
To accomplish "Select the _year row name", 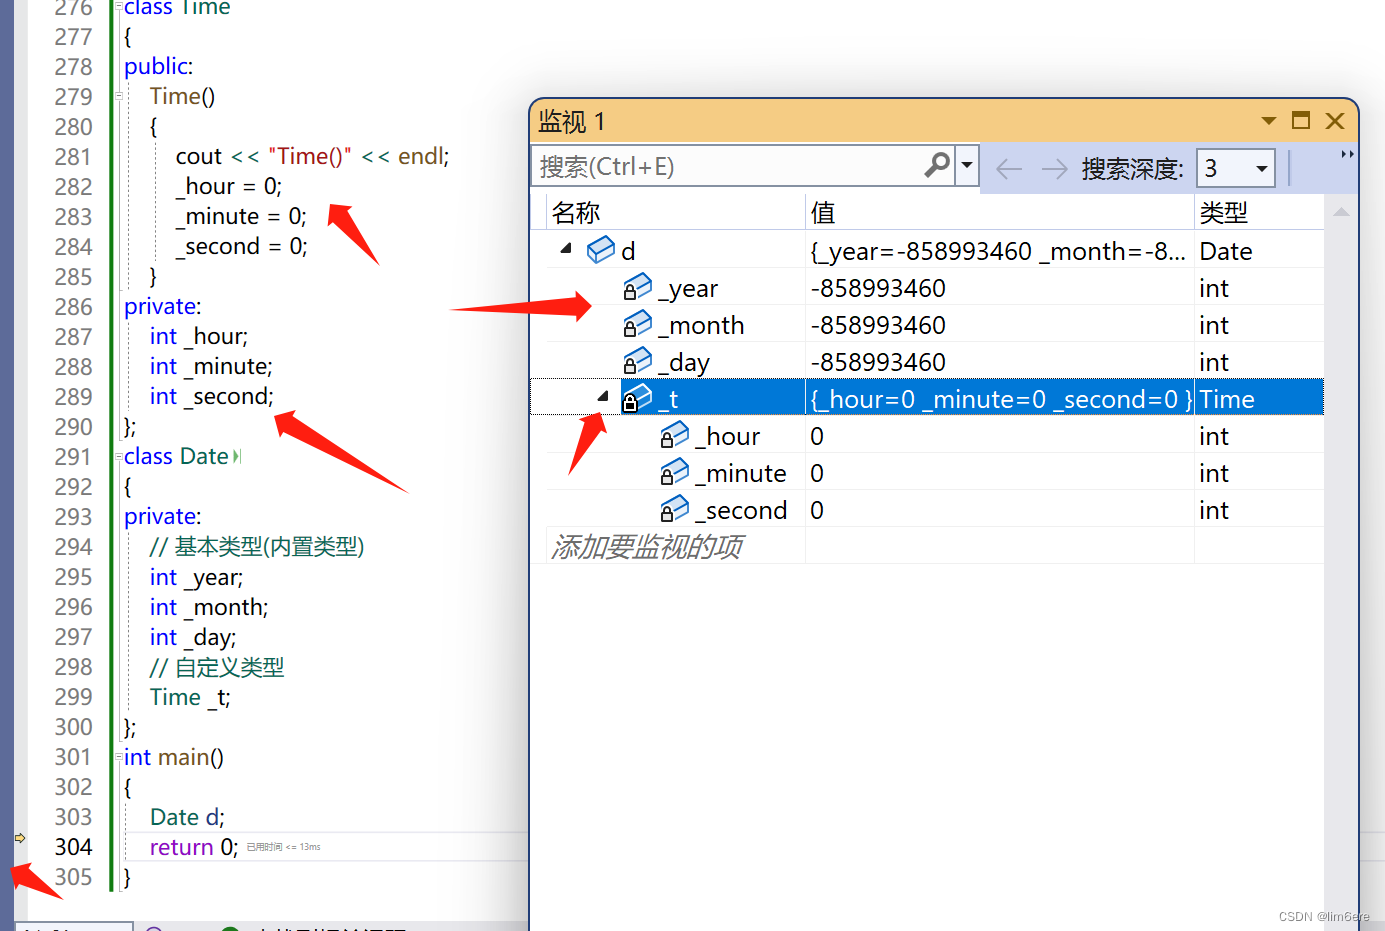I will pos(688,289).
